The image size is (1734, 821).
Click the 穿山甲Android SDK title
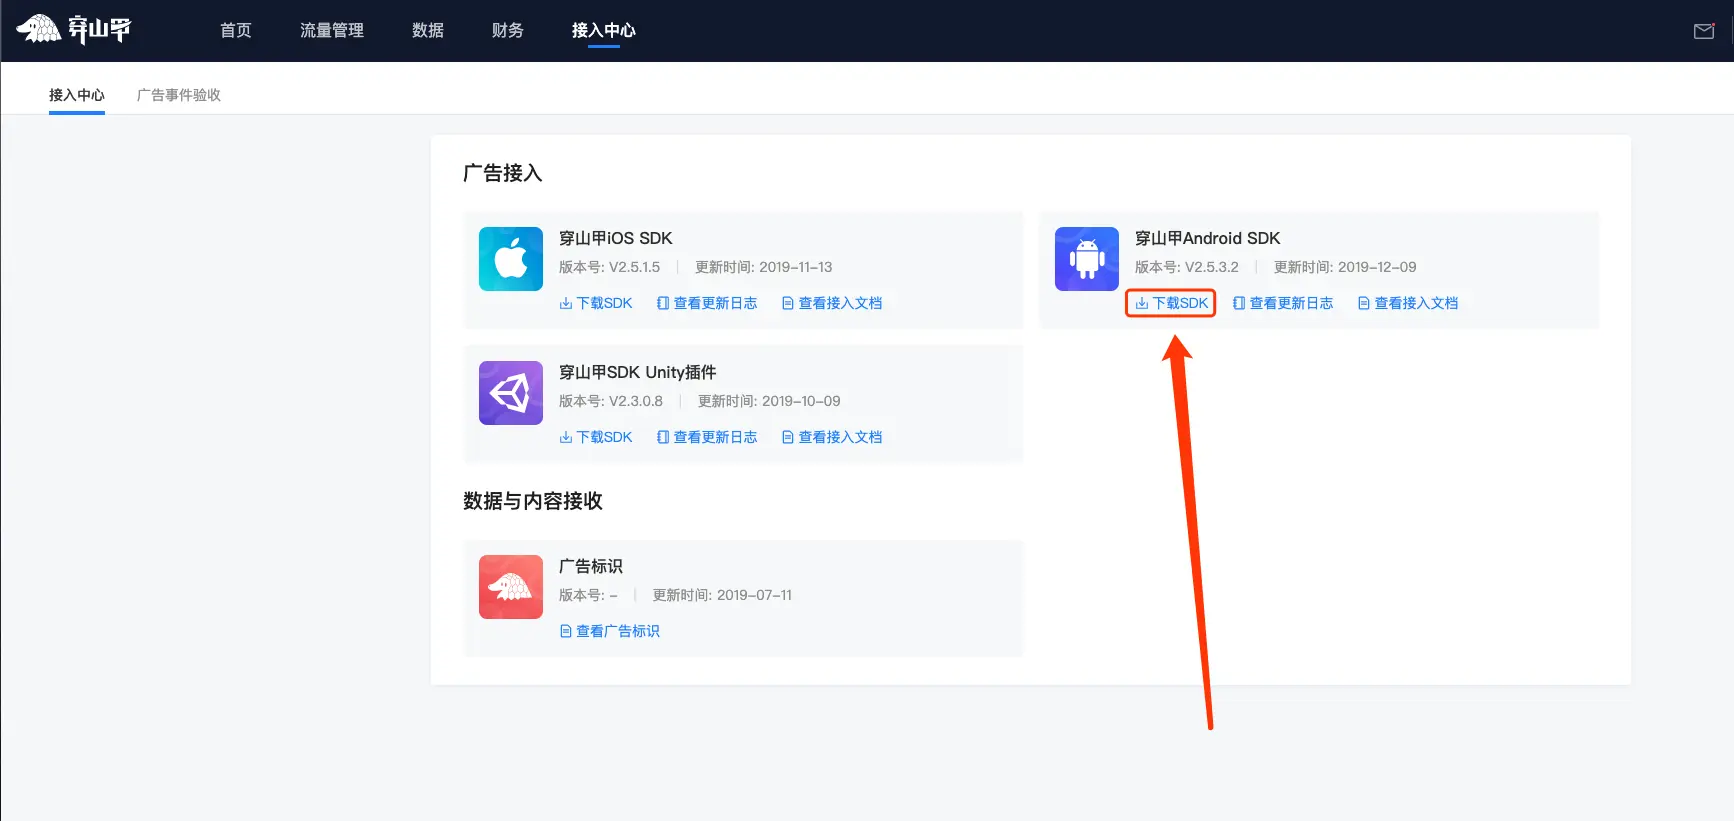pyautogui.click(x=1208, y=238)
